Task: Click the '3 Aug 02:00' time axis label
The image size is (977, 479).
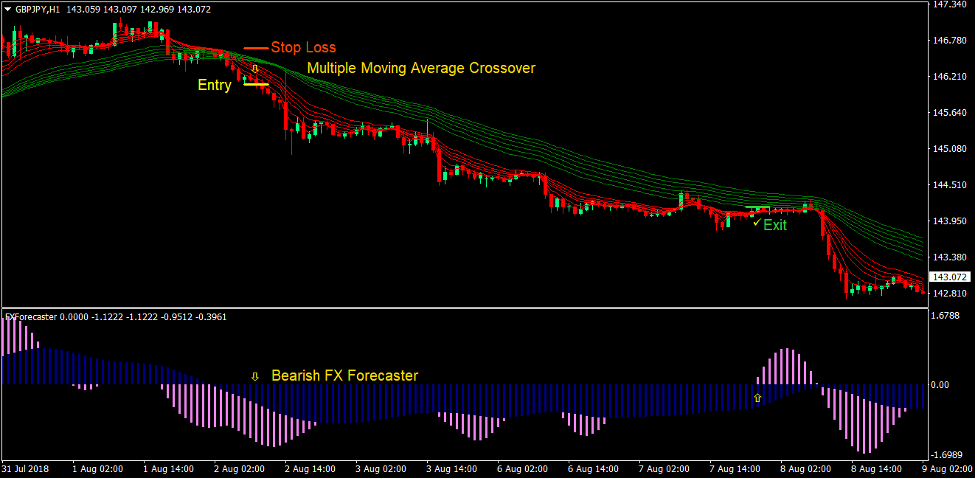Action: tap(381, 468)
